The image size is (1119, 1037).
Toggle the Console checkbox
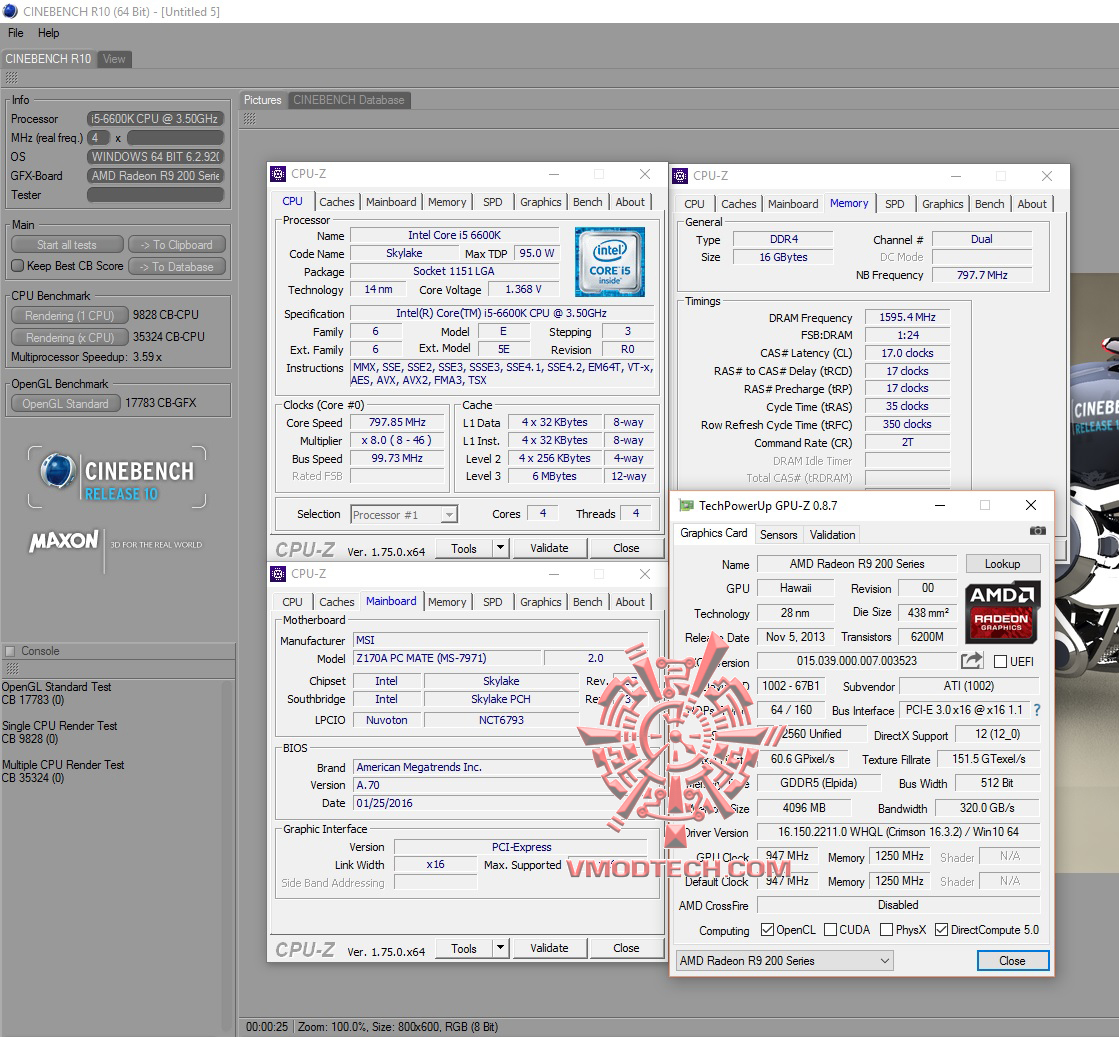[10, 651]
